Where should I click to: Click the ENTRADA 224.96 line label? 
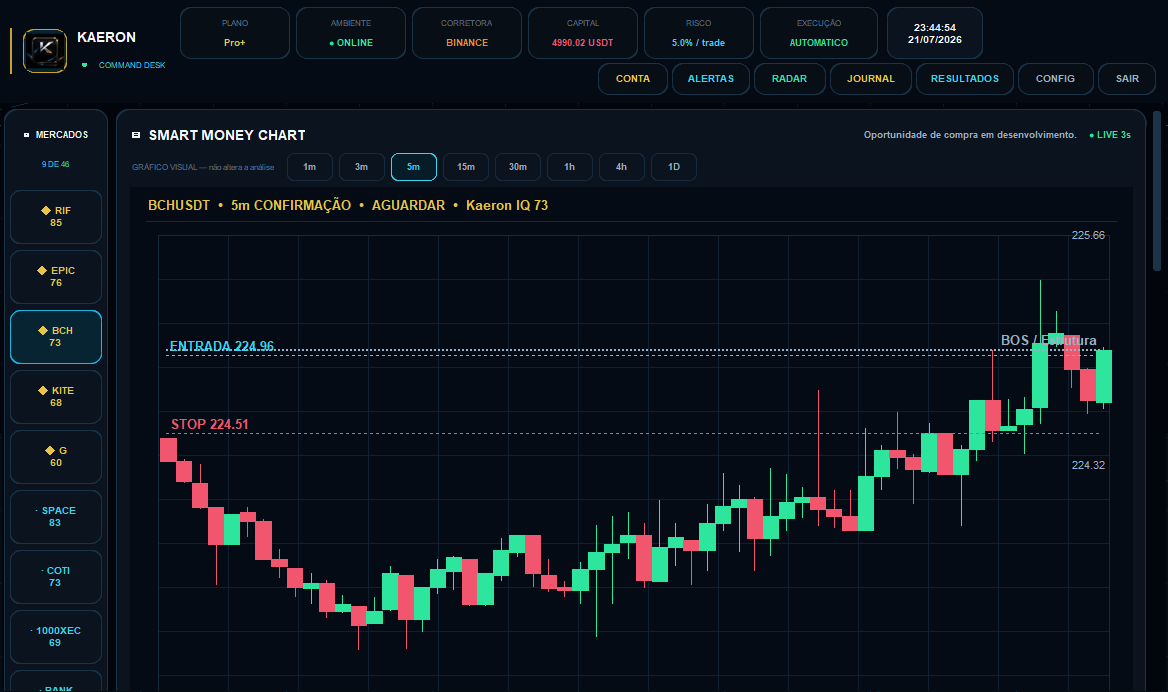(x=221, y=346)
